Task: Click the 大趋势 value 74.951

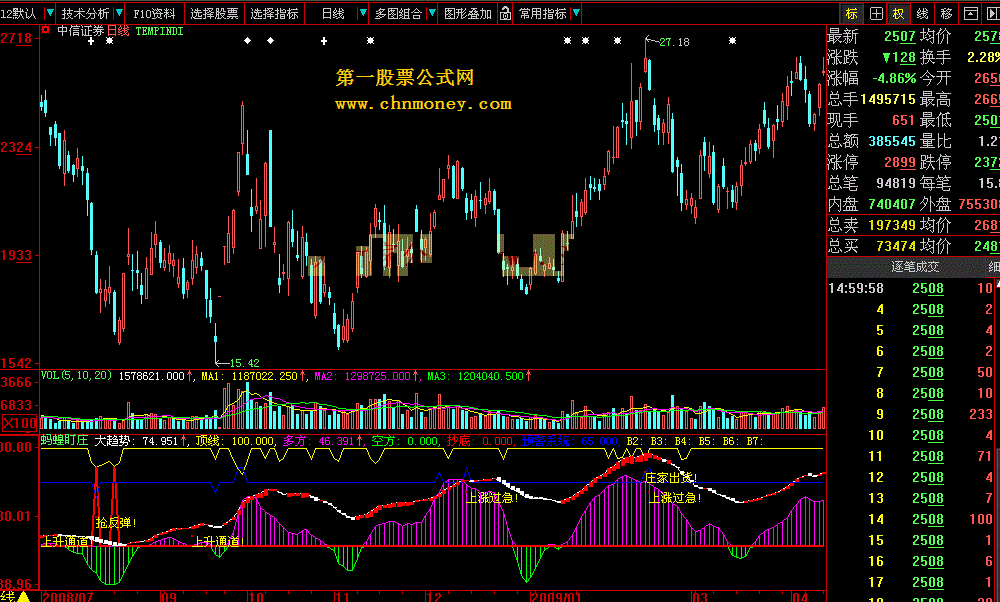Action: click(x=160, y=441)
